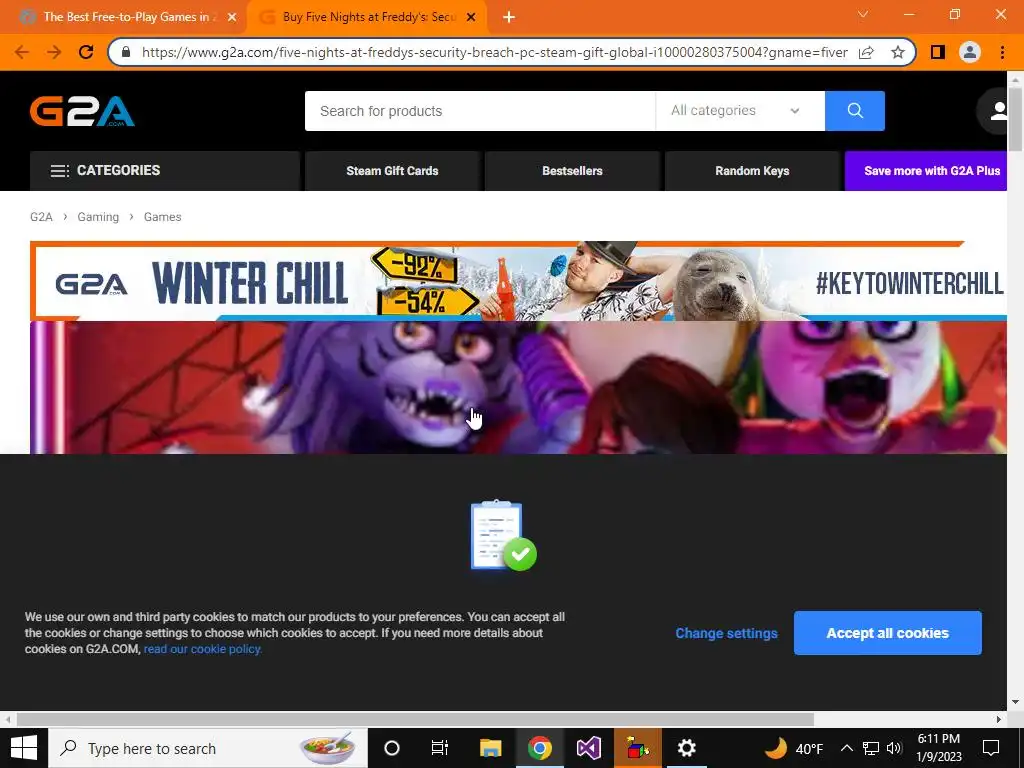Click the hamburger CATEGORIES menu button
This screenshot has height=768, width=1024.
(x=165, y=170)
